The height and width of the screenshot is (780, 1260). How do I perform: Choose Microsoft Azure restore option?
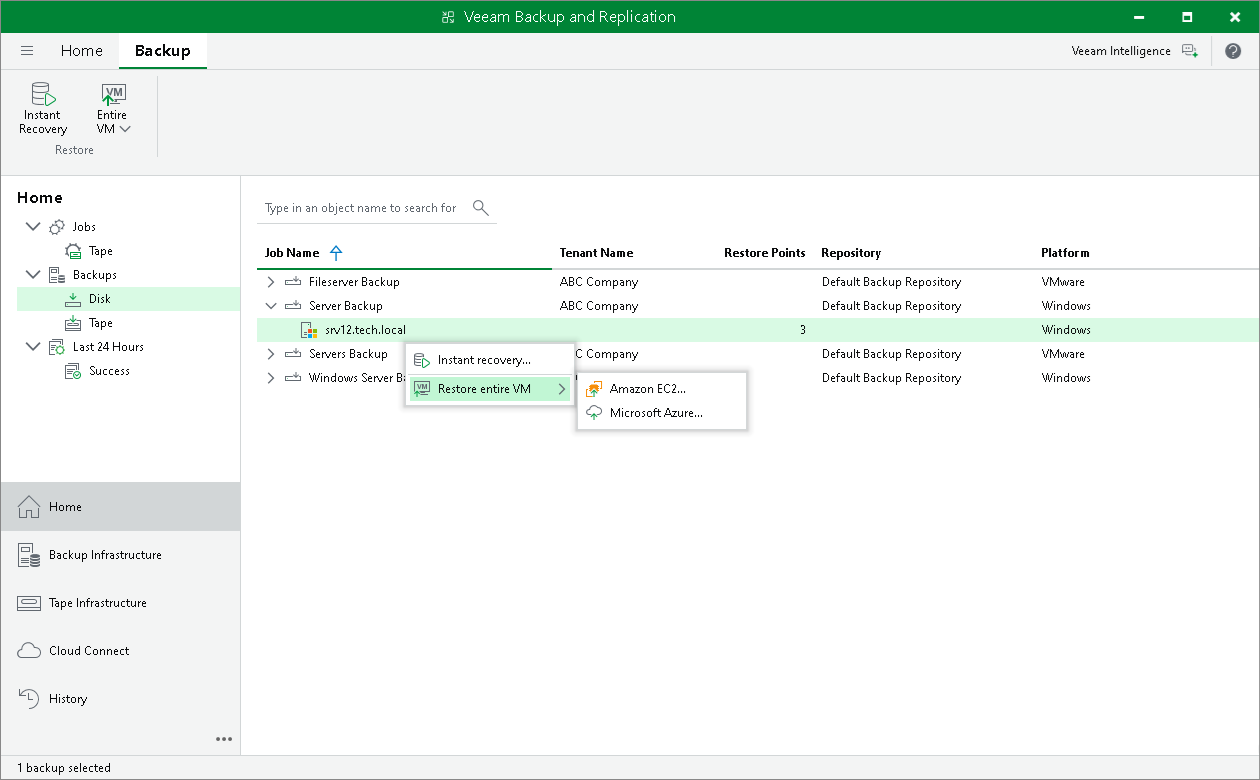tap(662, 412)
